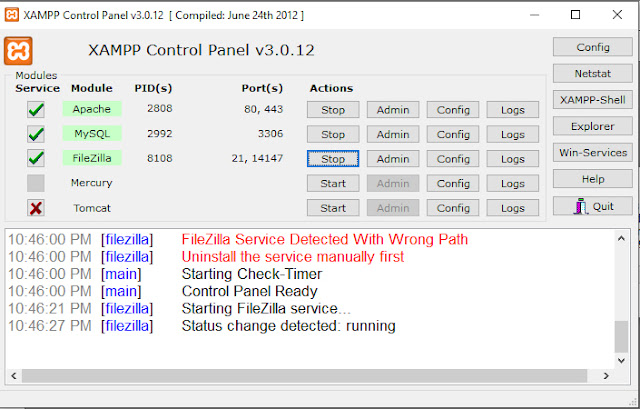Open MySQL Admin page

pos(393,134)
